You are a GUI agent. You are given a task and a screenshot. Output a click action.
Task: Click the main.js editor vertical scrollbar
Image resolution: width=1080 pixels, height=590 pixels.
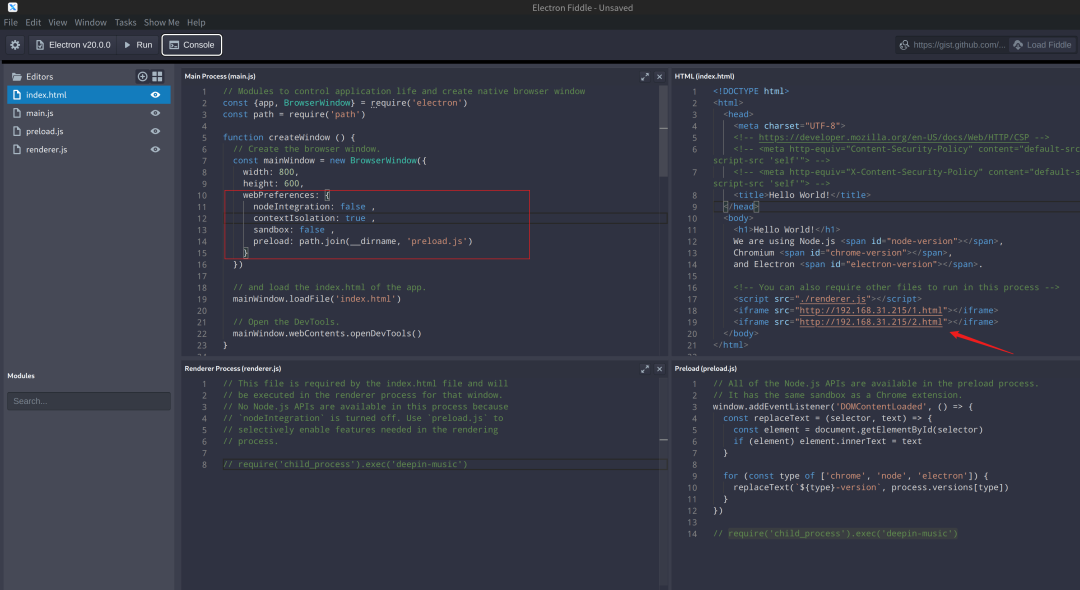pyautogui.click(x=663, y=131)
